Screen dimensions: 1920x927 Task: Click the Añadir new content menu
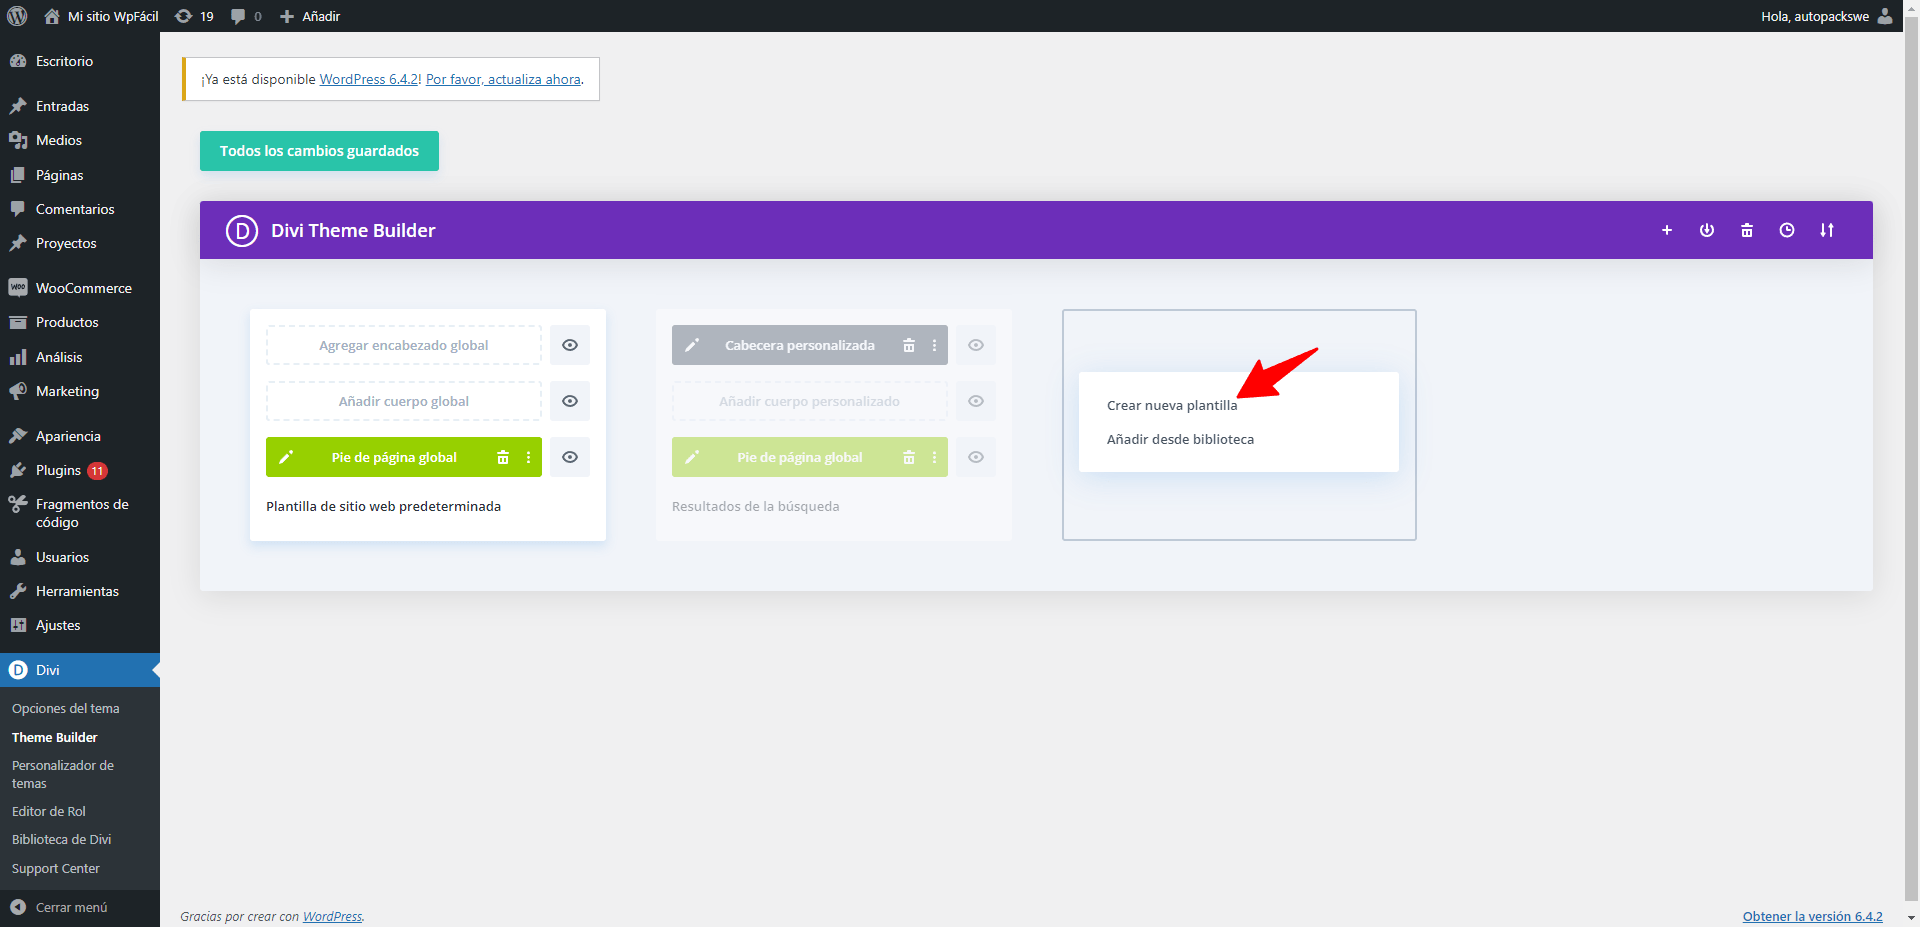tap(310, 16)
